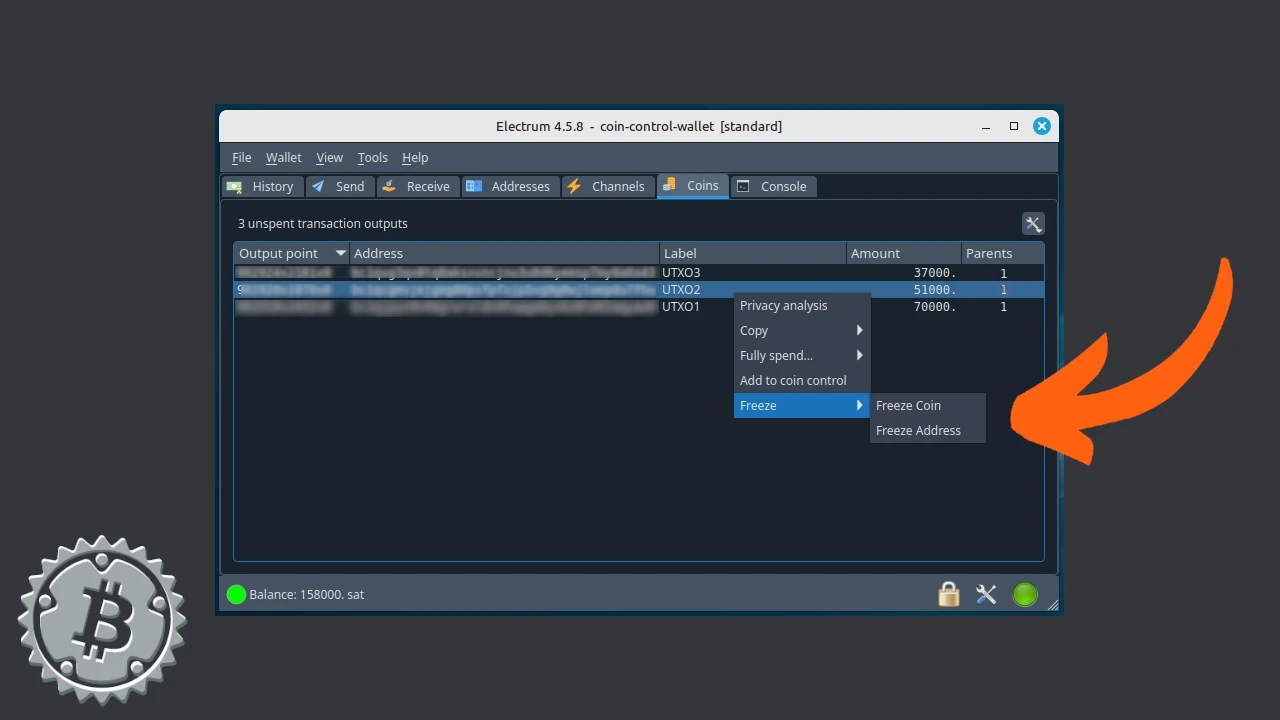Open the Wallet menu
Image resolution: width=1280 pixels, height=720 pixels.
click(x=283, y=157)
